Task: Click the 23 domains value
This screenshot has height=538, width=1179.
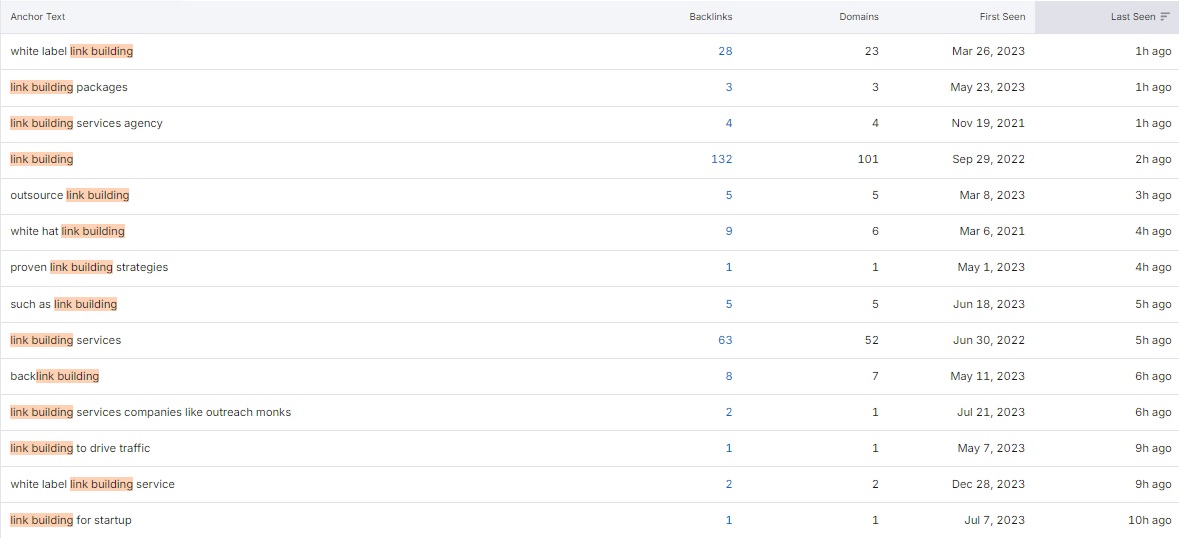Action: click(x=871, y=51)
